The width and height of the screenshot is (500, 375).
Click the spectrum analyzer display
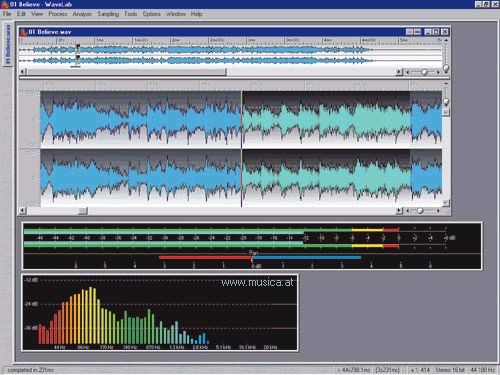(x=160, y=313)
